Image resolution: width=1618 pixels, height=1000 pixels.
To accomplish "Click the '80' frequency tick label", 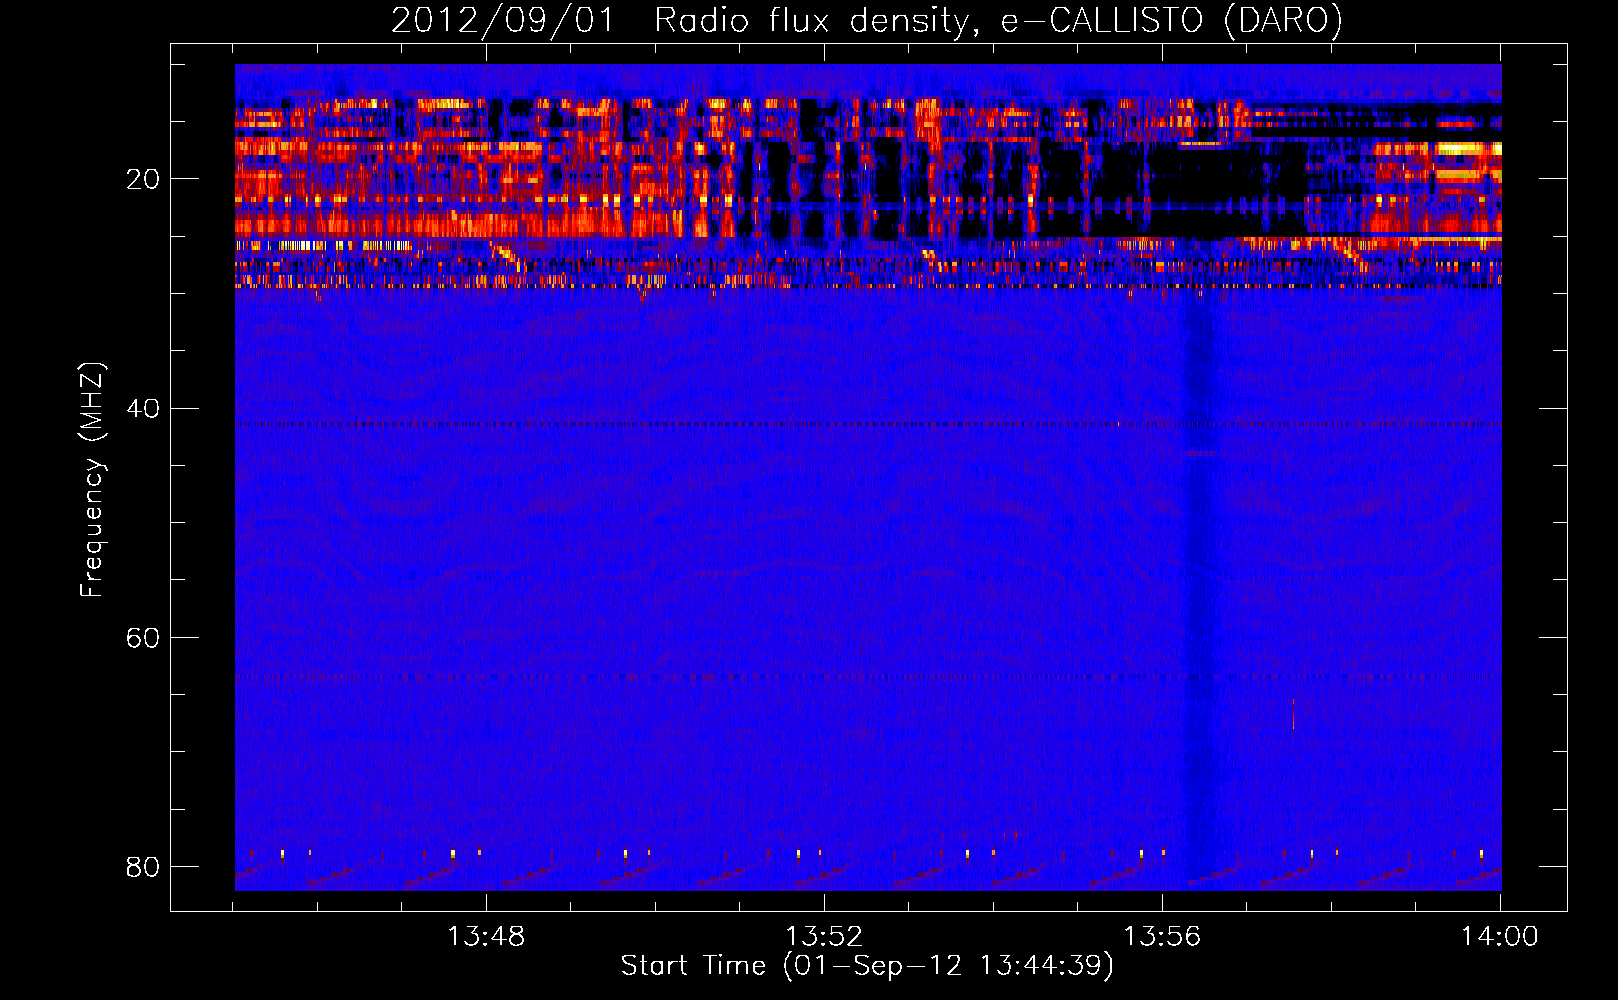I will pos(143,866).
